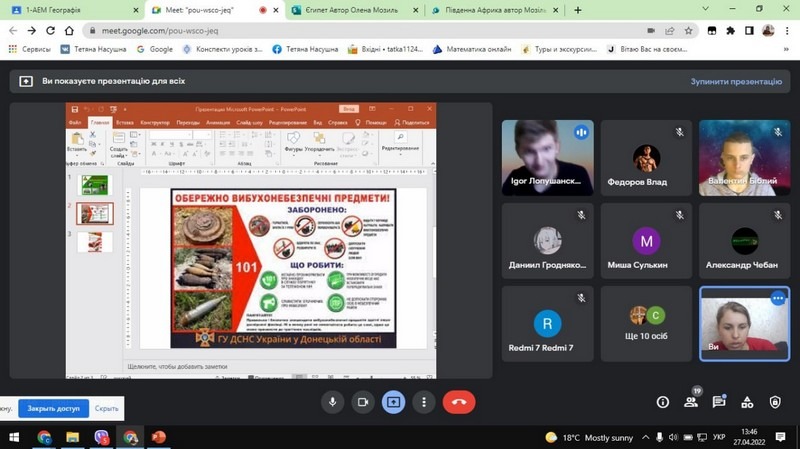Bookmark this page with star icon
This screenshot has width=800, height=449.
tap(688, 31)
